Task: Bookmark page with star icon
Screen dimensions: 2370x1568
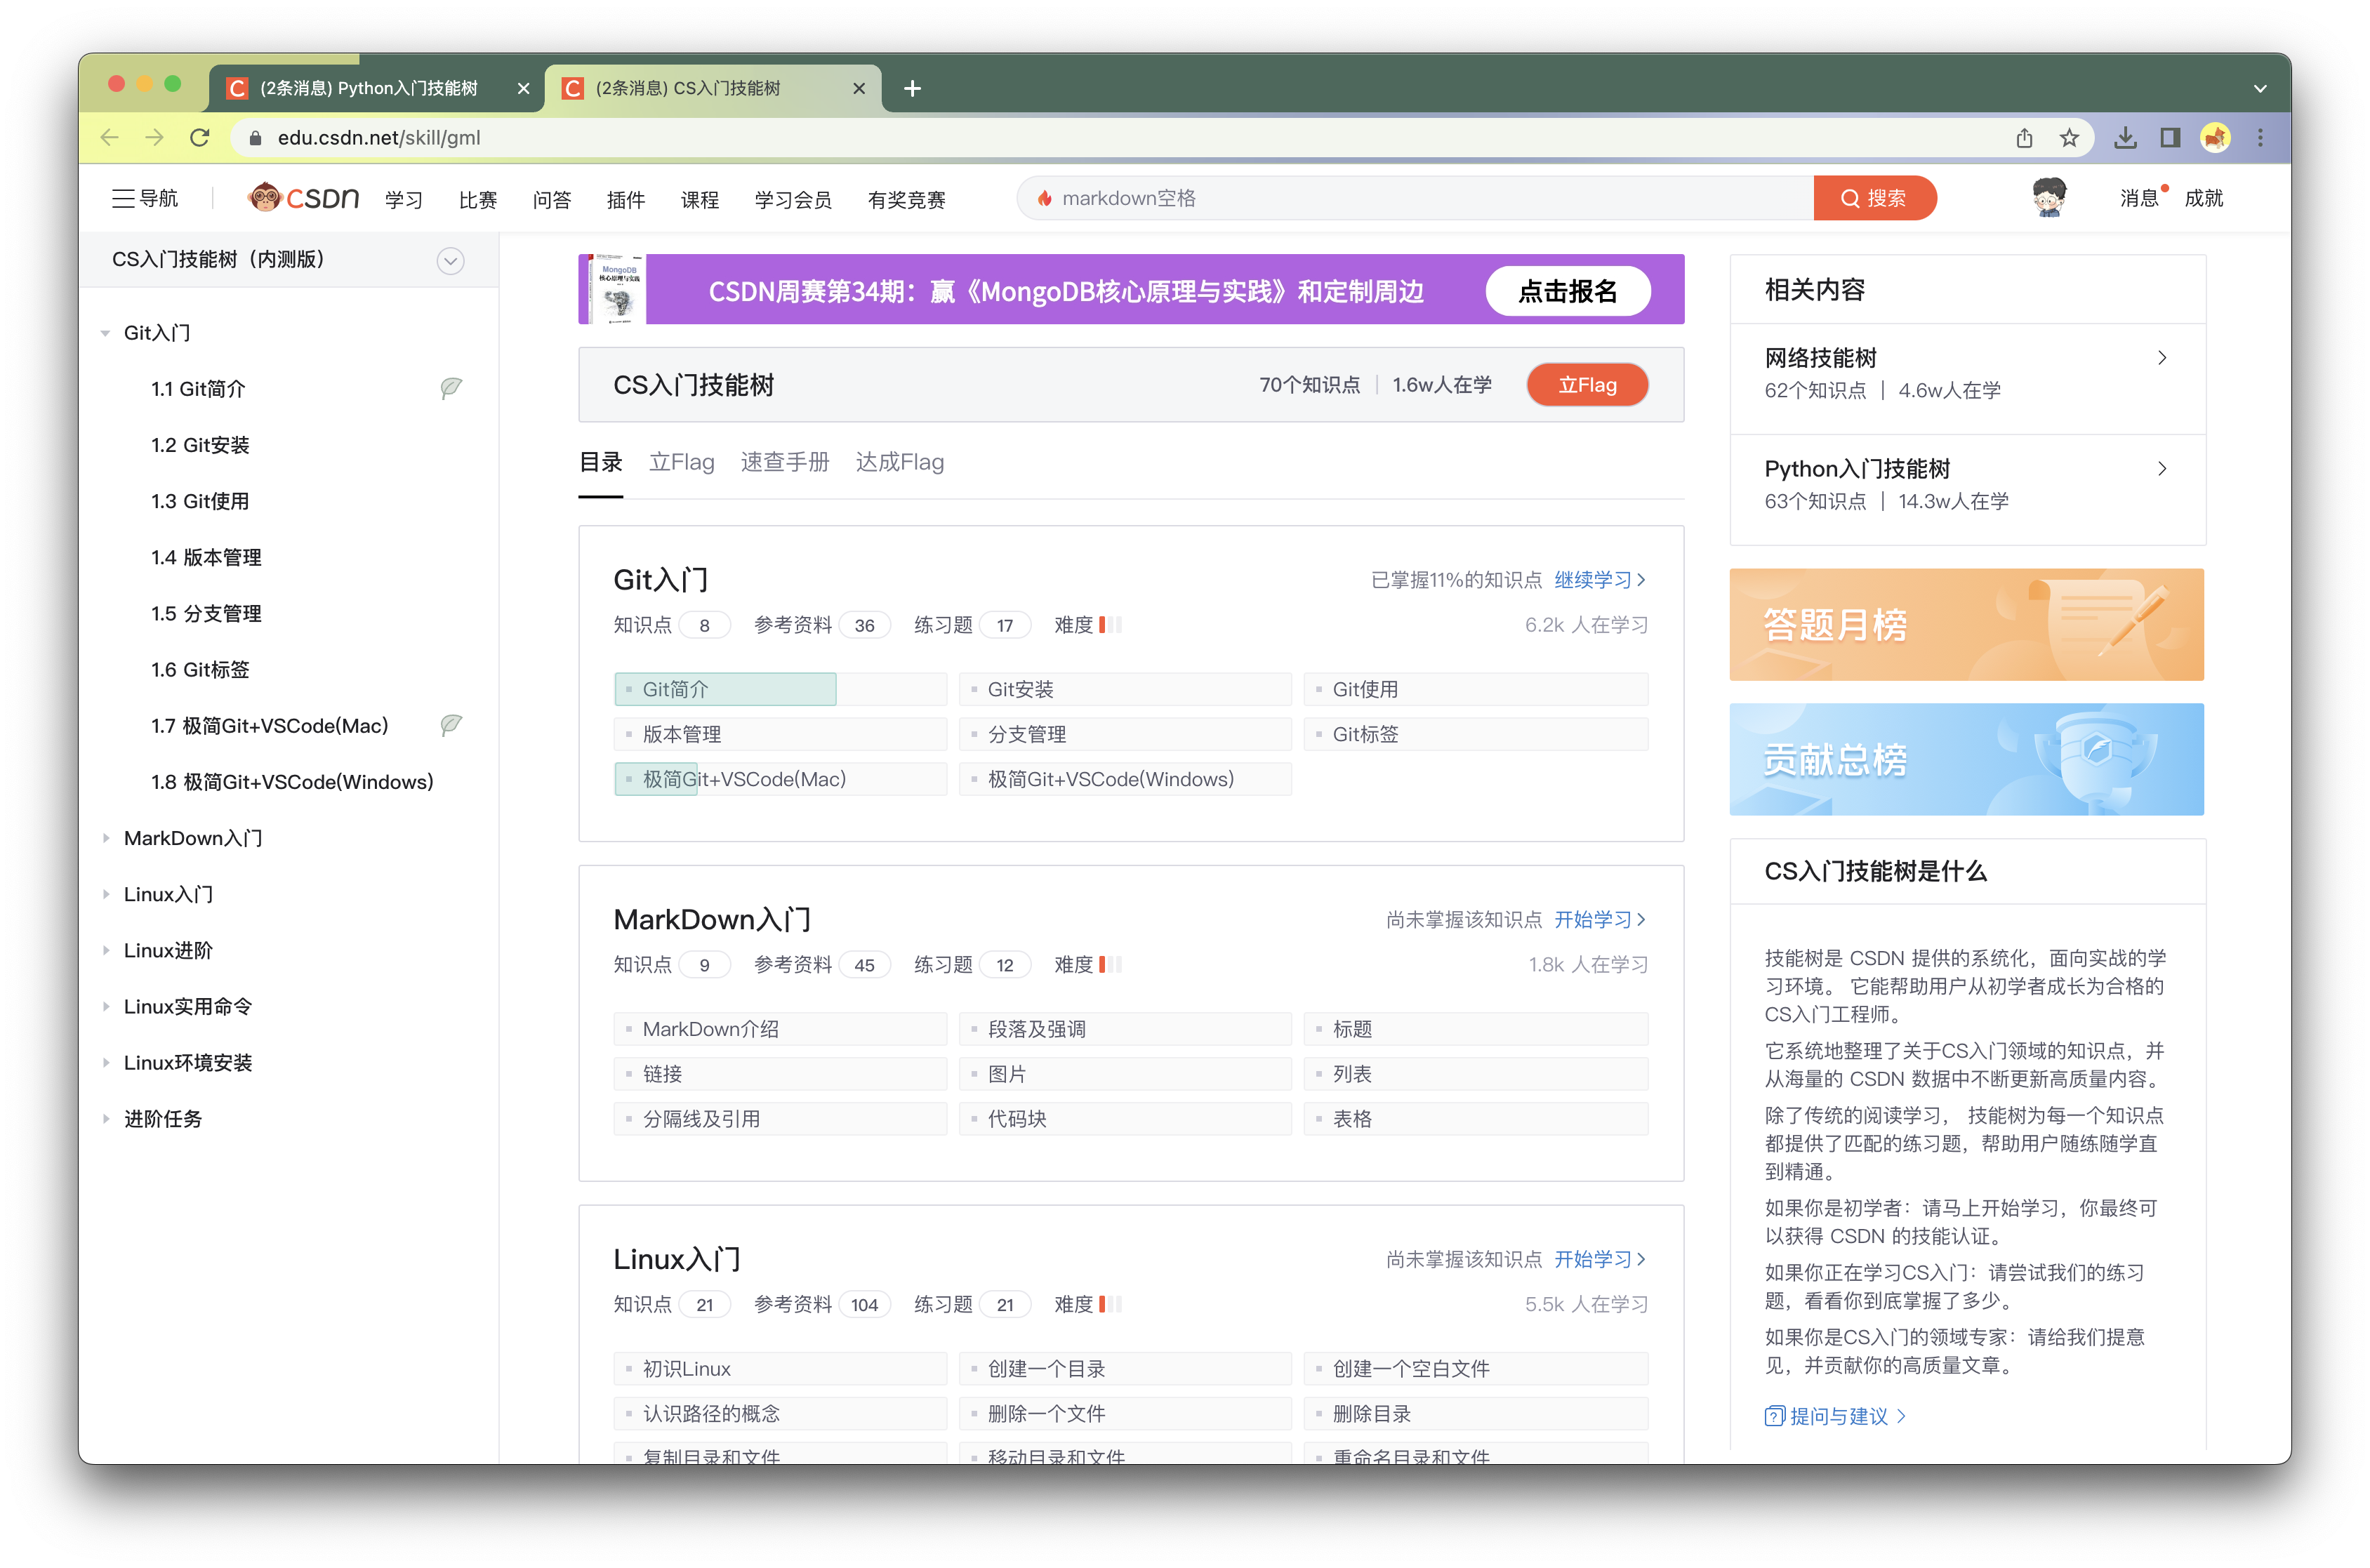Action: tap(2069, 138)
